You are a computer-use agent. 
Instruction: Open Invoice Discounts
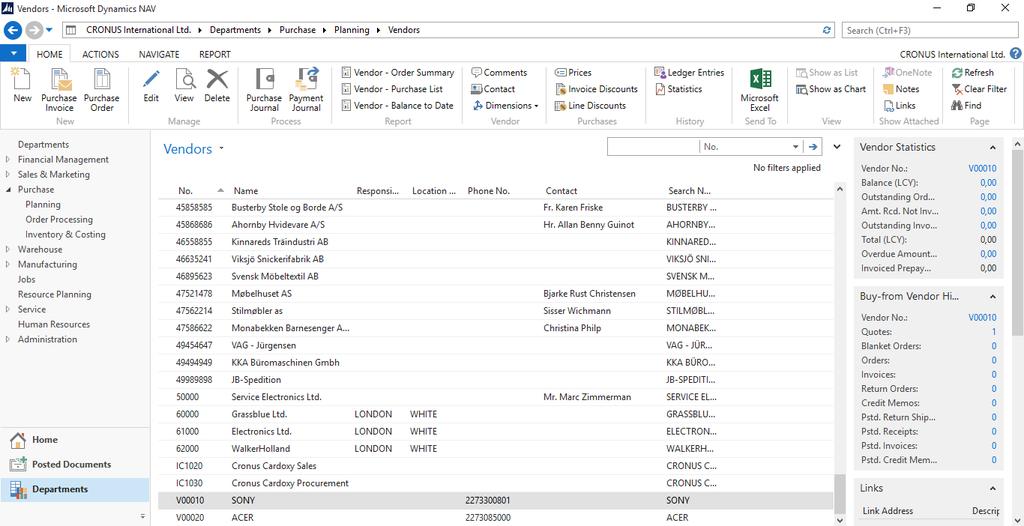coord(596,89)
